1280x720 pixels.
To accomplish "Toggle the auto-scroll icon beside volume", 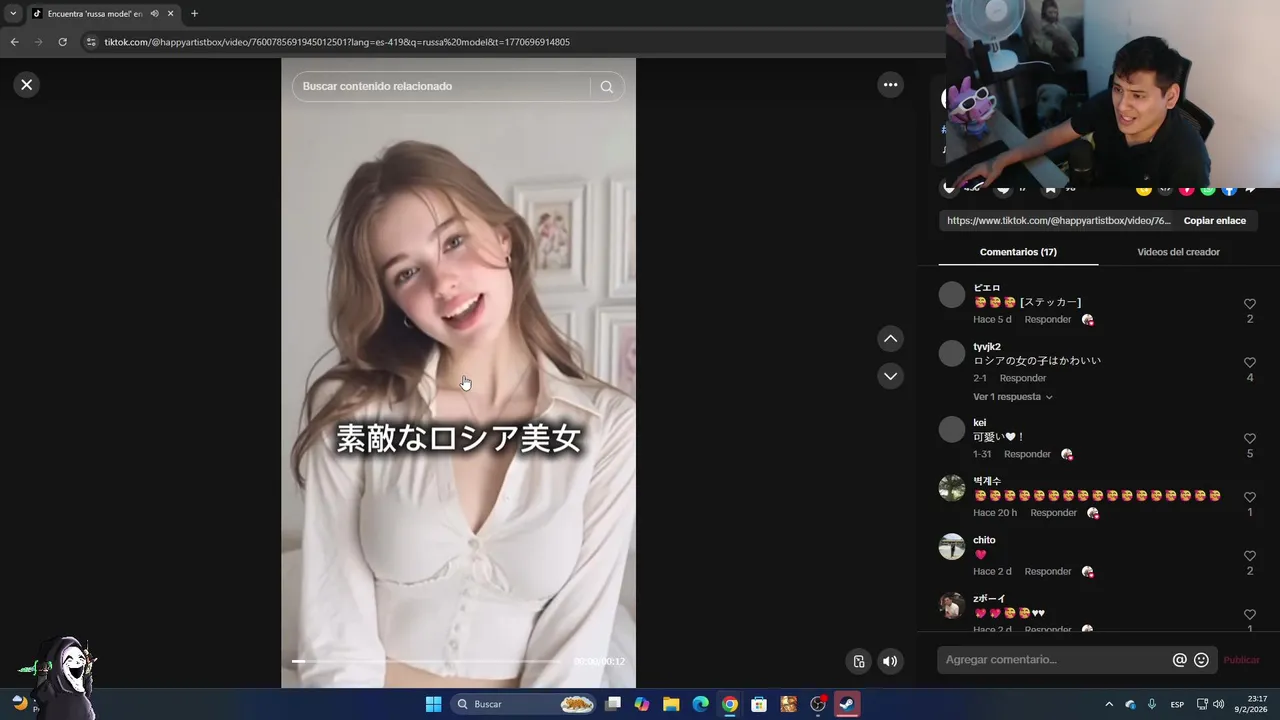I will point(858,661).
